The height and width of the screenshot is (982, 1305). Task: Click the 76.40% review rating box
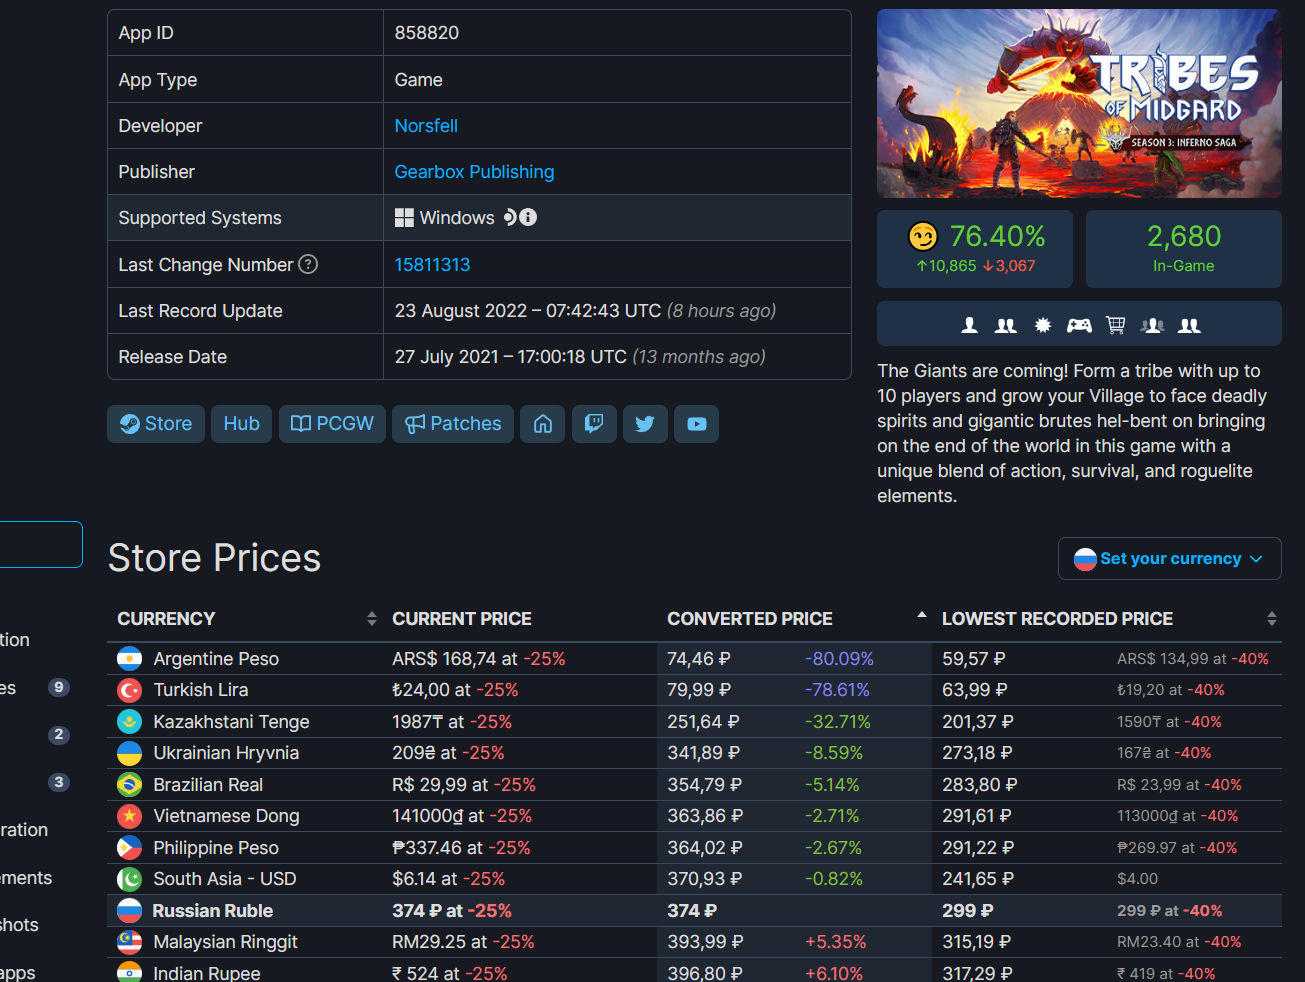(x=975, y=249)
